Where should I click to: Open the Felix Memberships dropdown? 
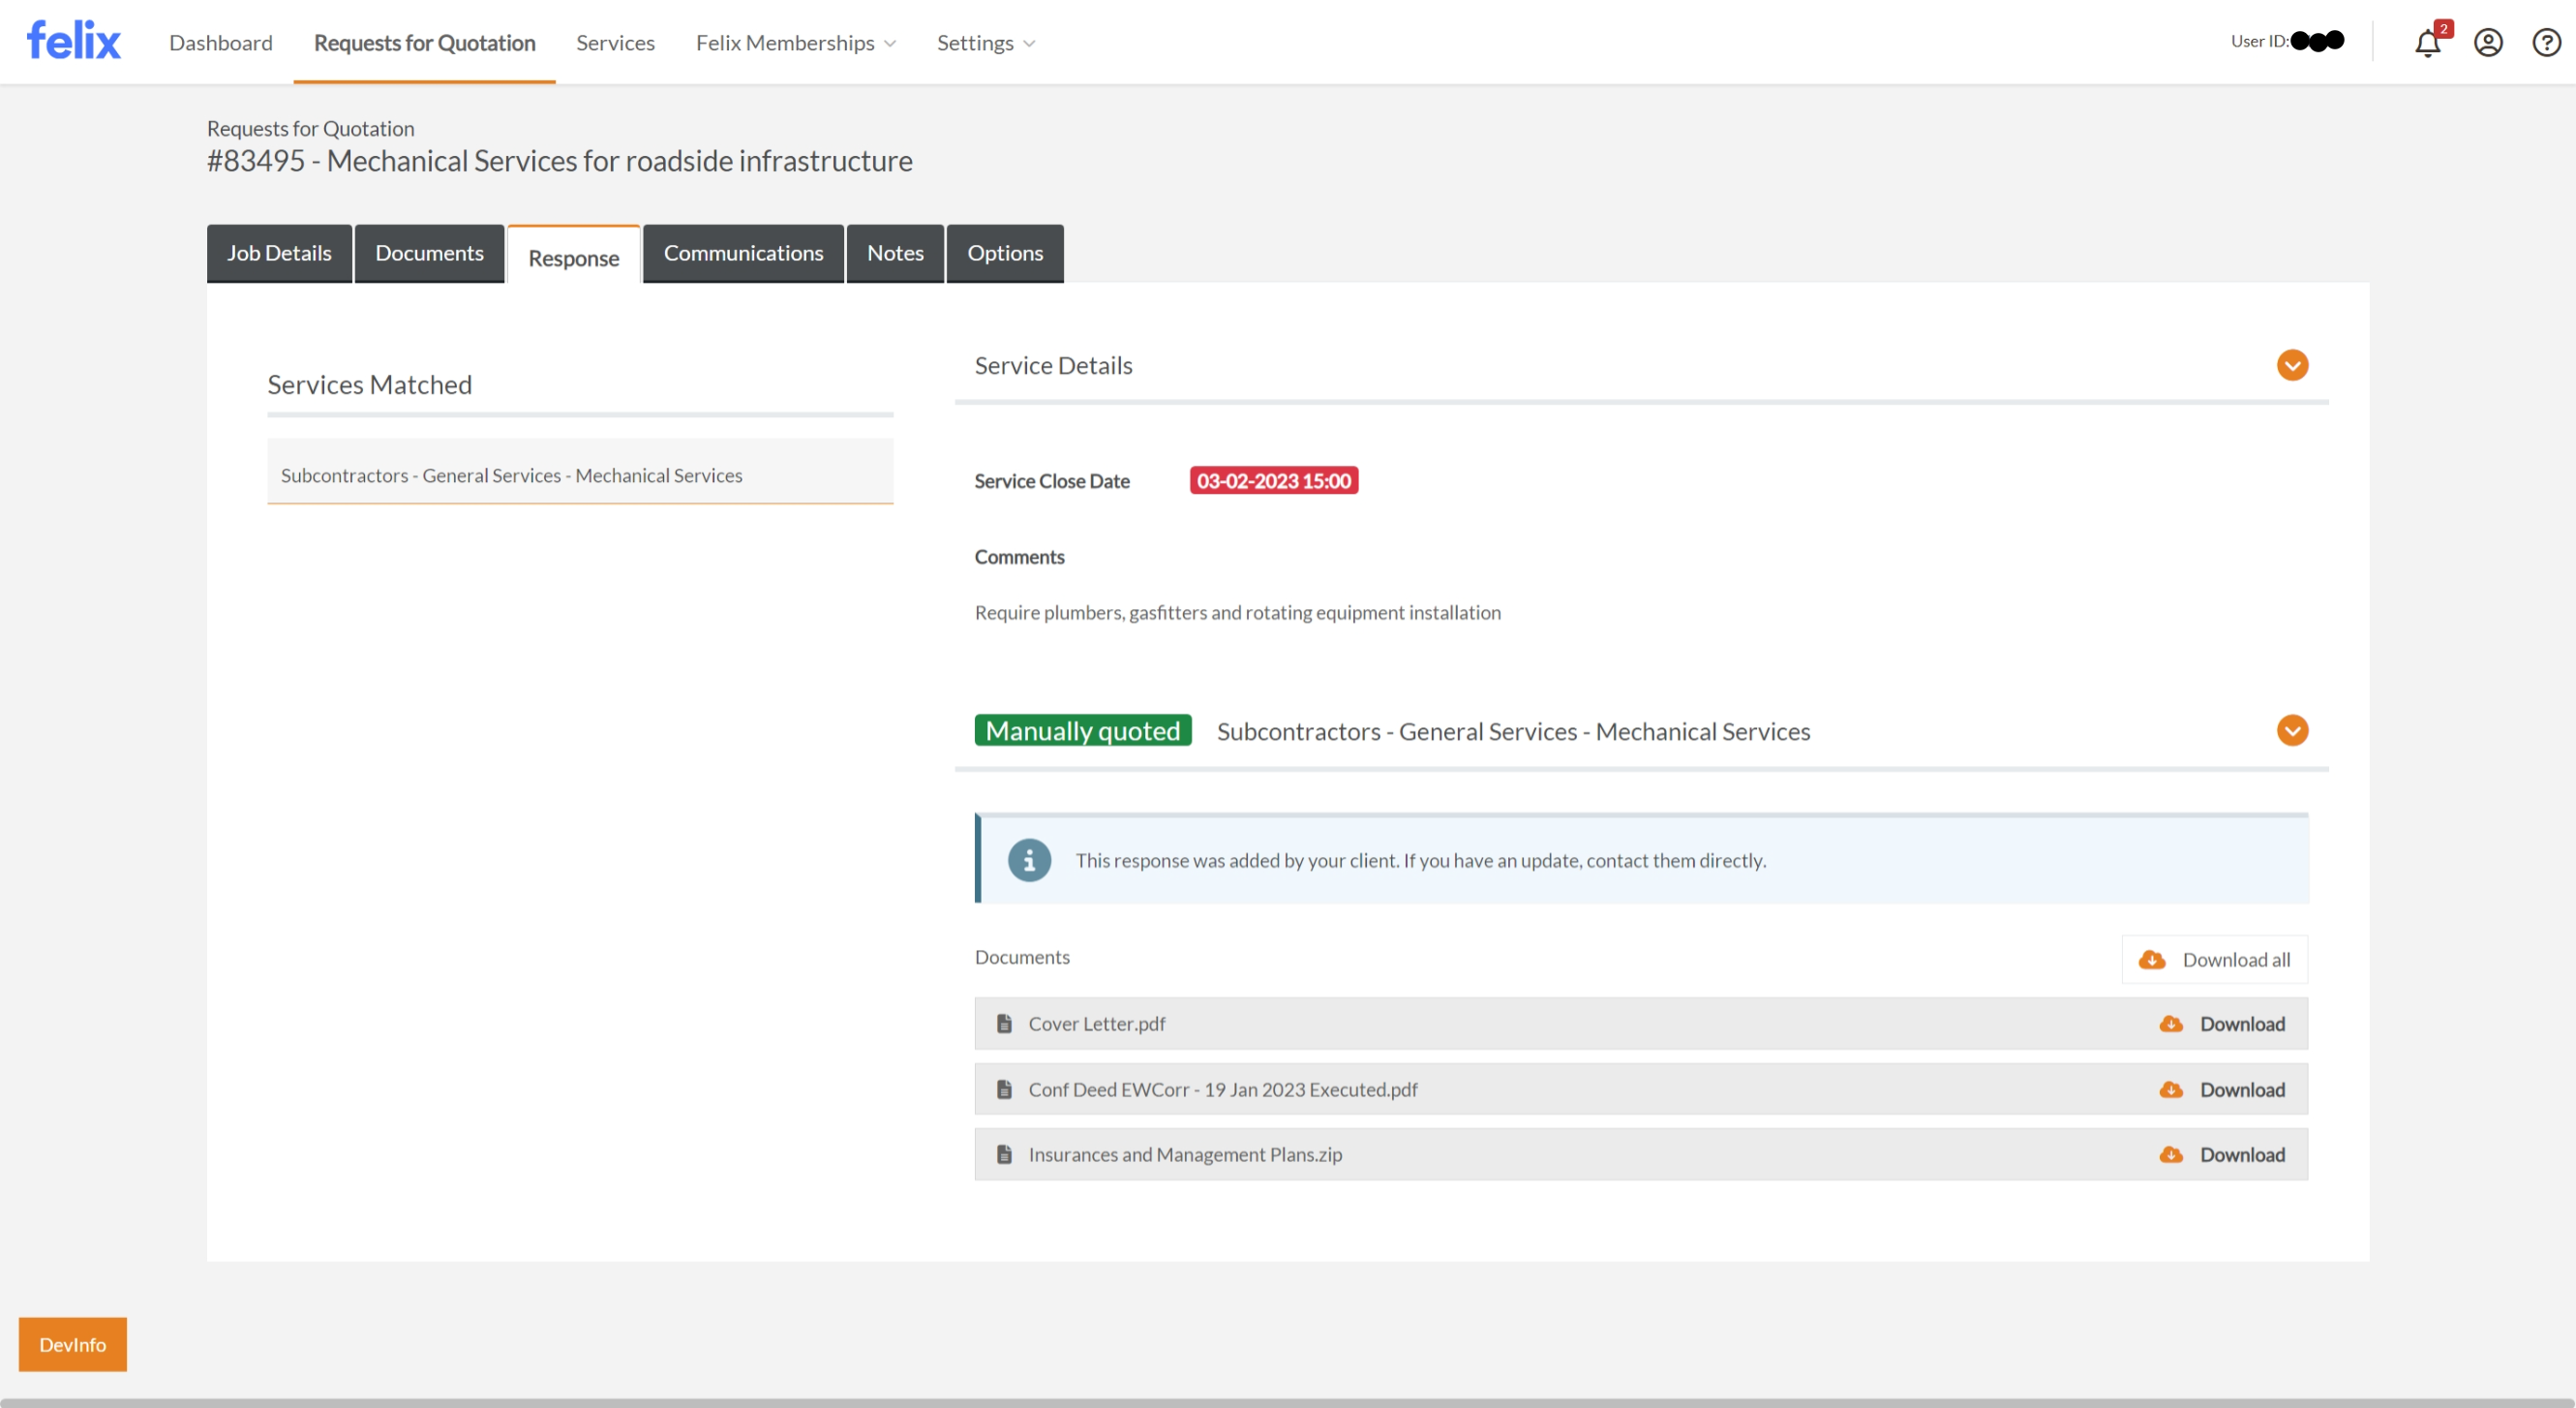click(795, 43)
